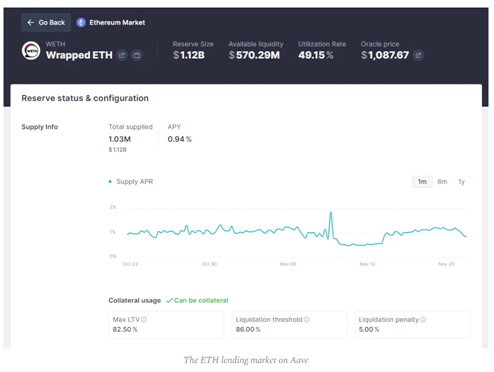The image size is (494, 372).
Task: Click the Liquidation penalty value 5.00%
Action: pos(369,330)
